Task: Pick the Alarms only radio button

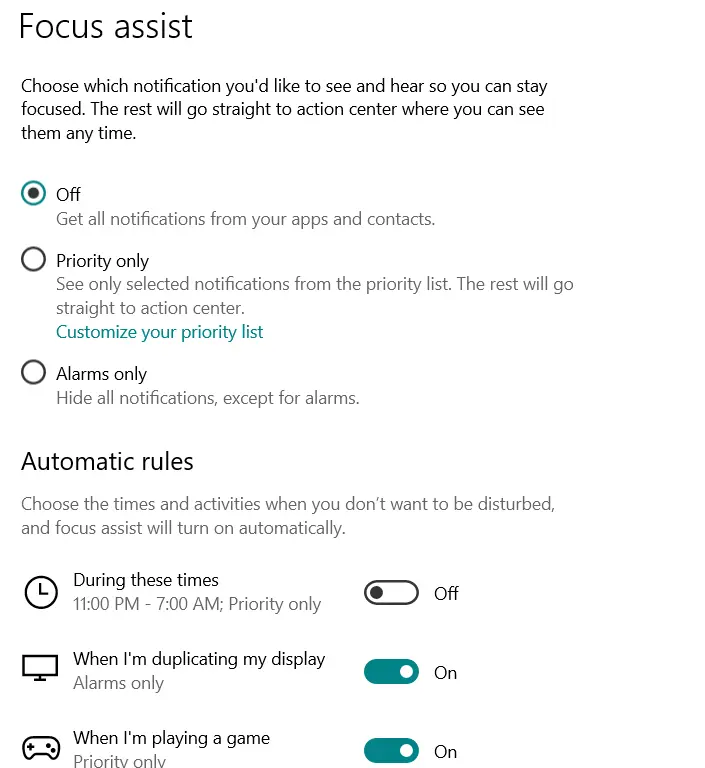Action: 34,373
